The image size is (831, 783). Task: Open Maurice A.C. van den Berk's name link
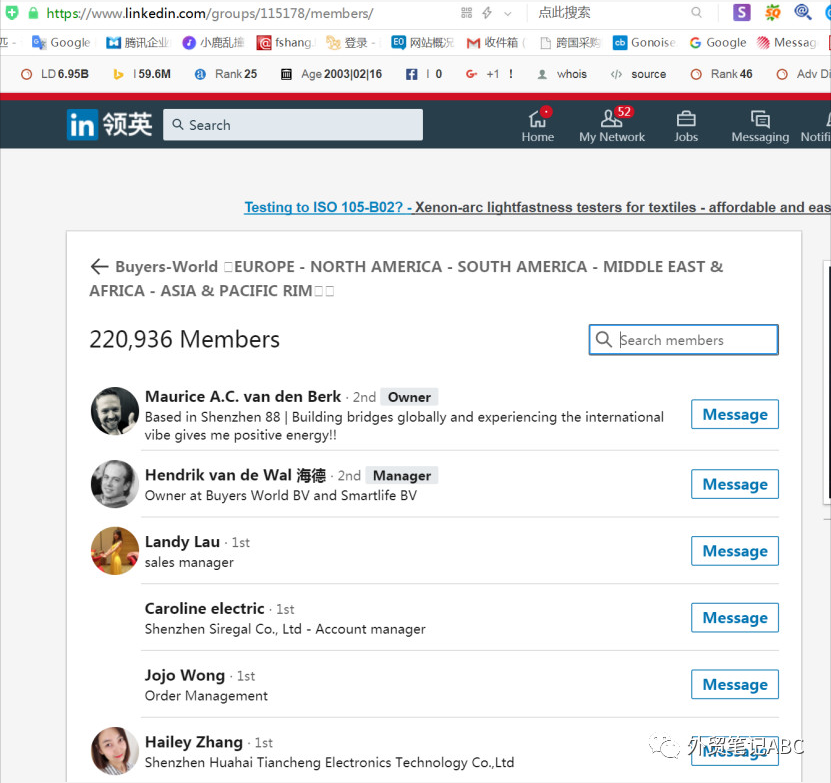[x=243, y=397]
